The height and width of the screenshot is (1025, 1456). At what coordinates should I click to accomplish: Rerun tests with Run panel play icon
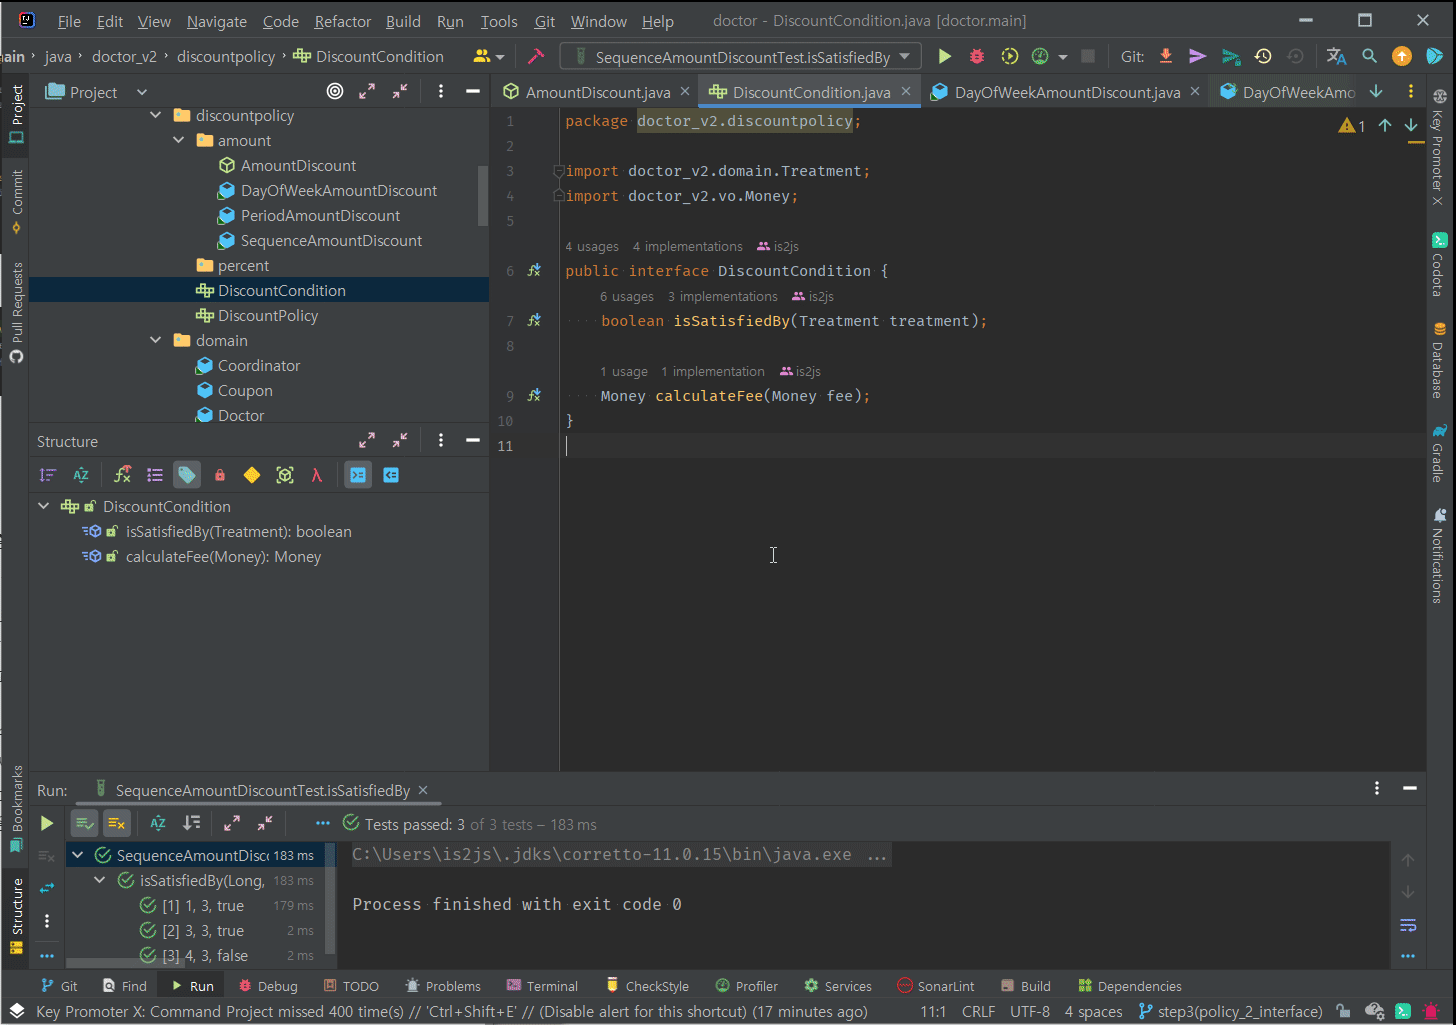(46, 824)
